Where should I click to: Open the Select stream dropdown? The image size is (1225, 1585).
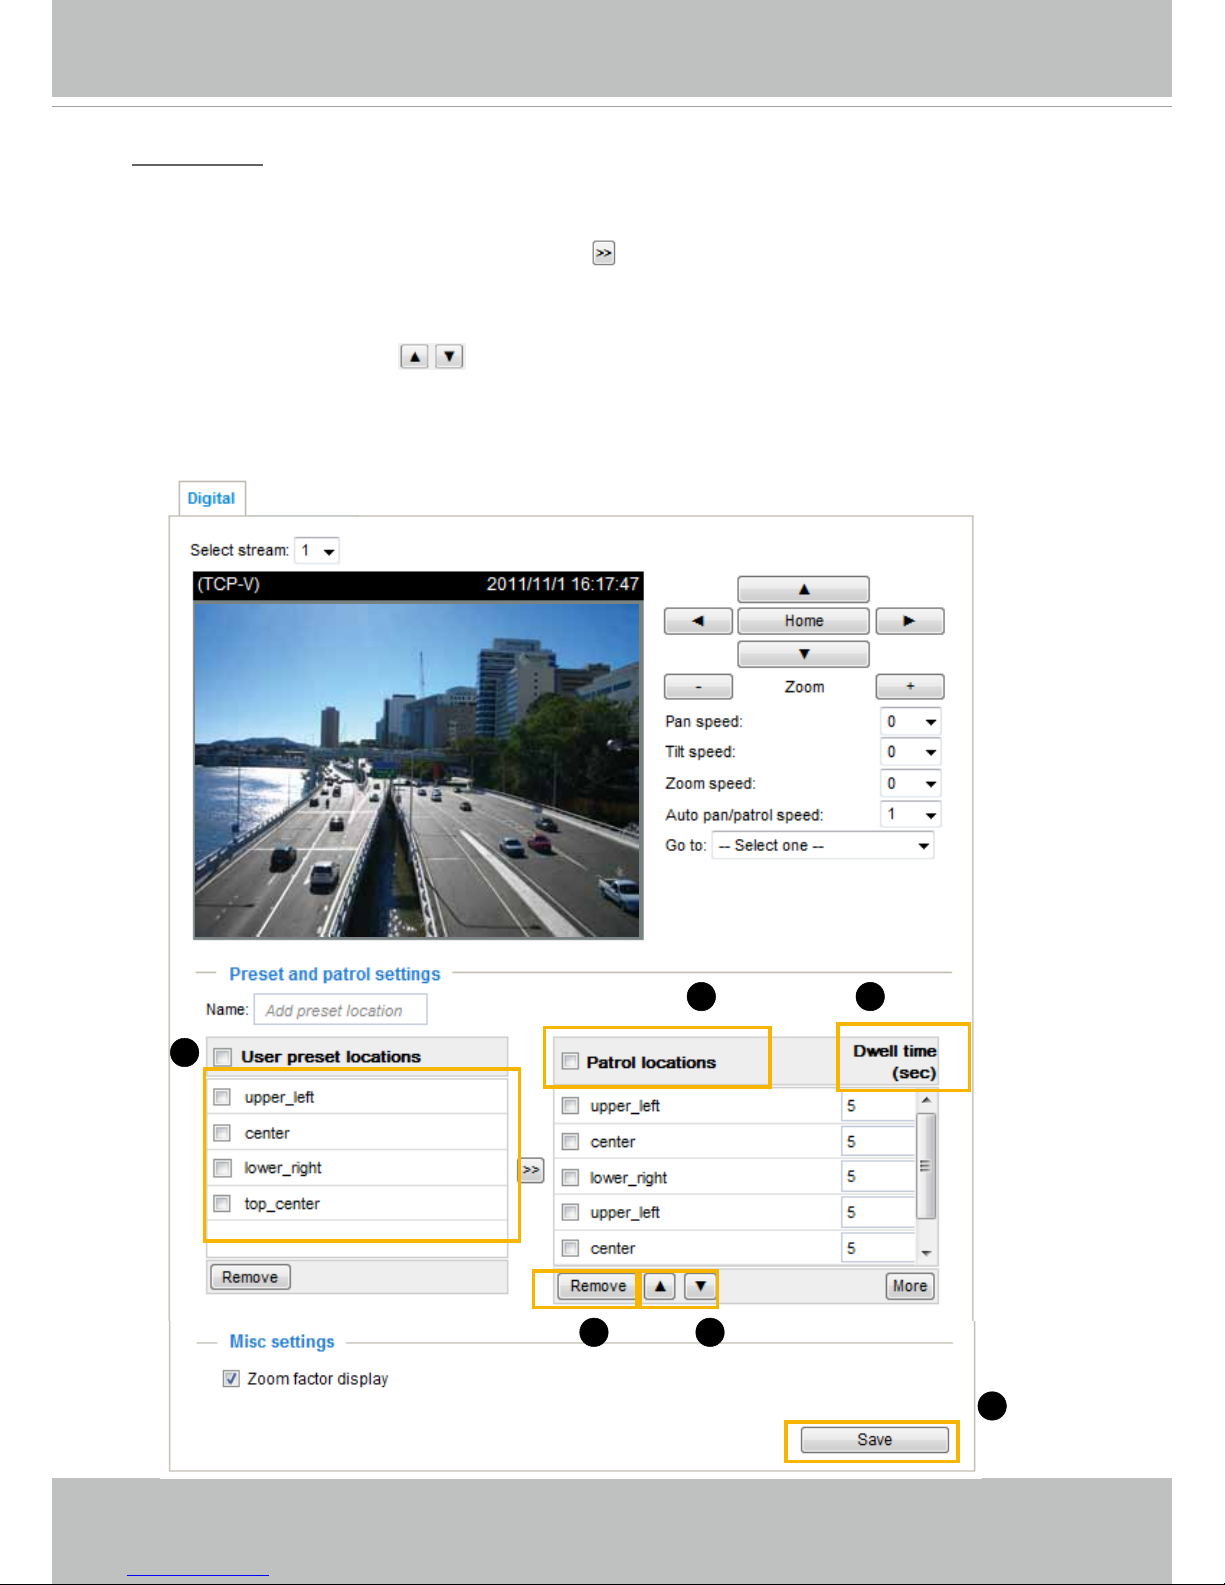click(317, 551)
